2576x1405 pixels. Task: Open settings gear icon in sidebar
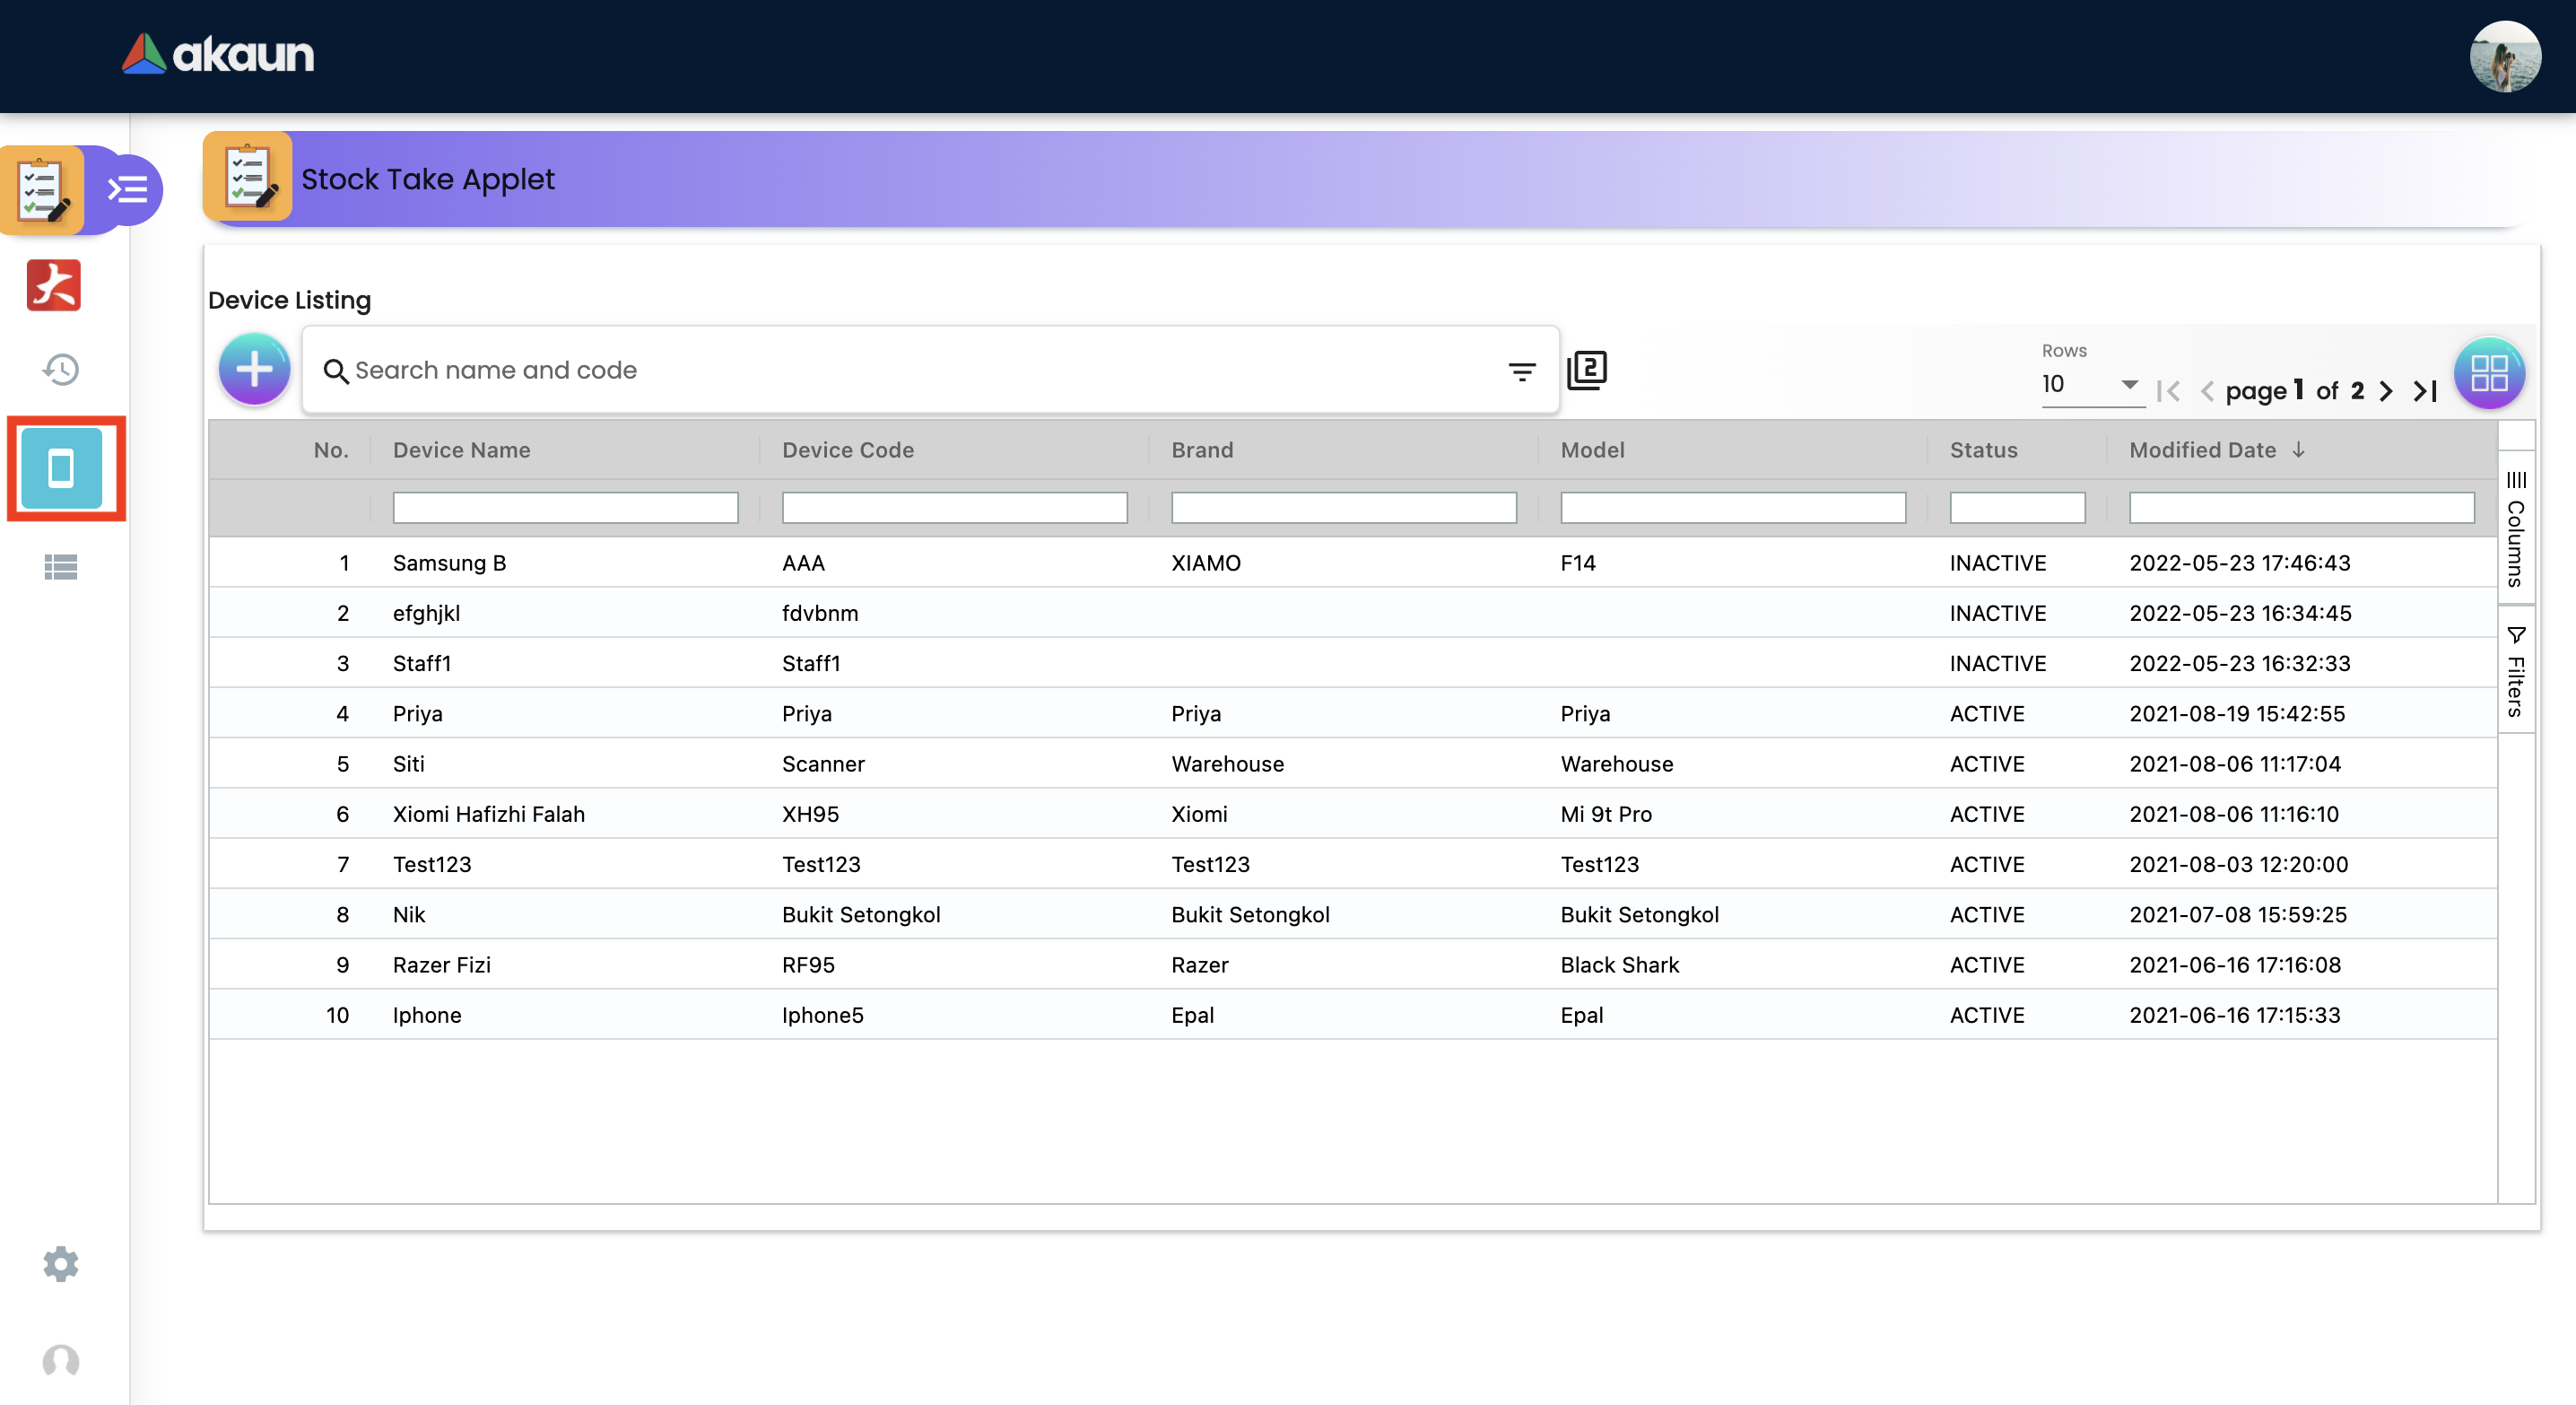pos(61,1264)
